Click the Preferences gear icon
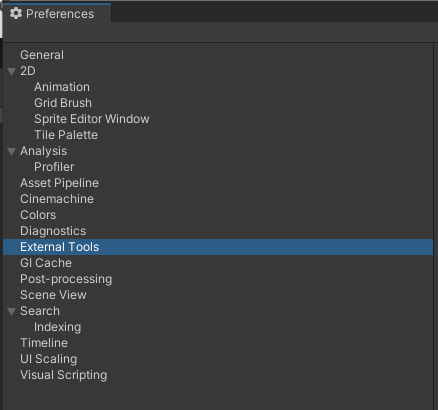This screenshot has height=410, width=438. coord(16,13)
